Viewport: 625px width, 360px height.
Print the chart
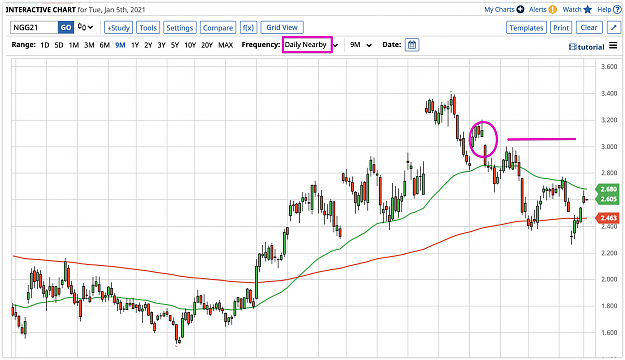click(x=561, y=28)
